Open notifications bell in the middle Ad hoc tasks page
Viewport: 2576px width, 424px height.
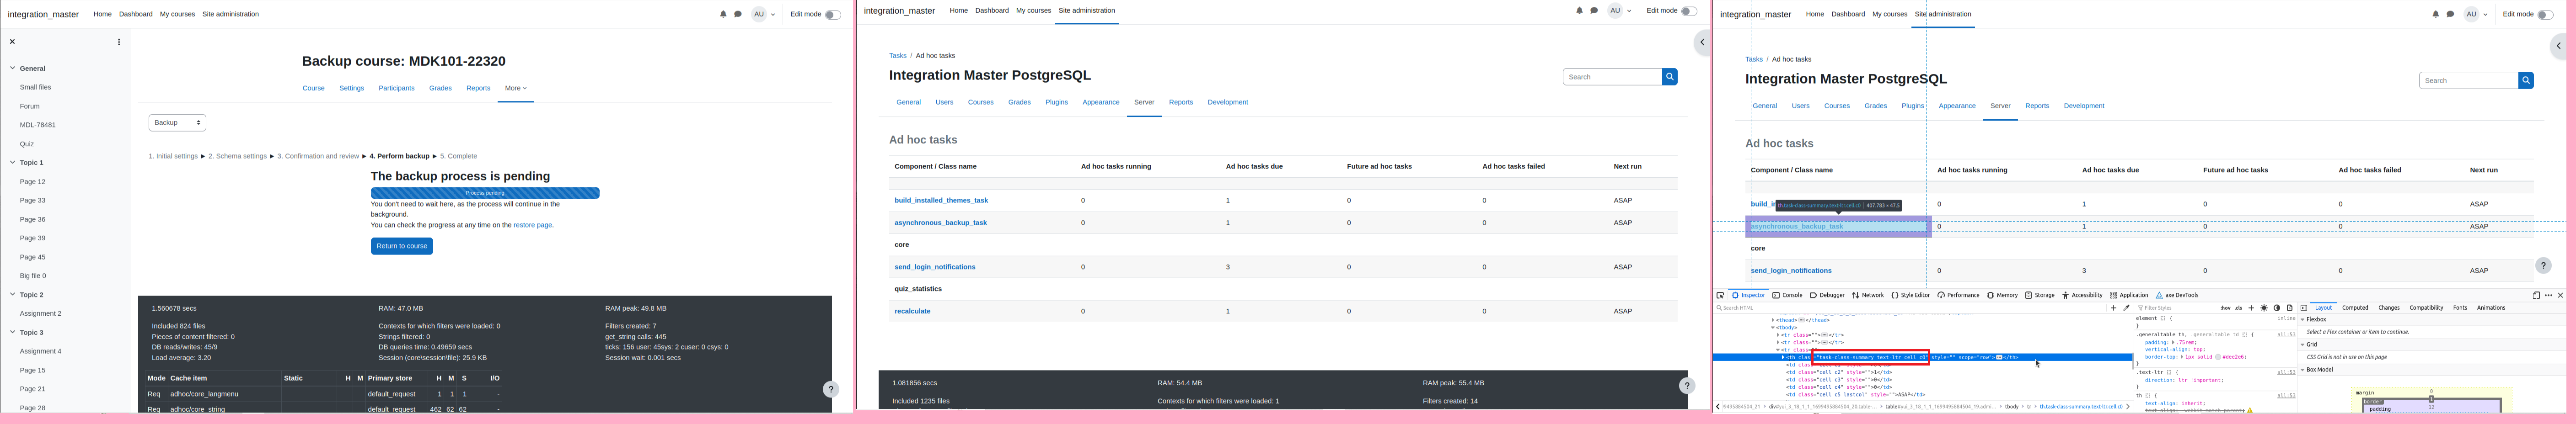pos(1579,10)
